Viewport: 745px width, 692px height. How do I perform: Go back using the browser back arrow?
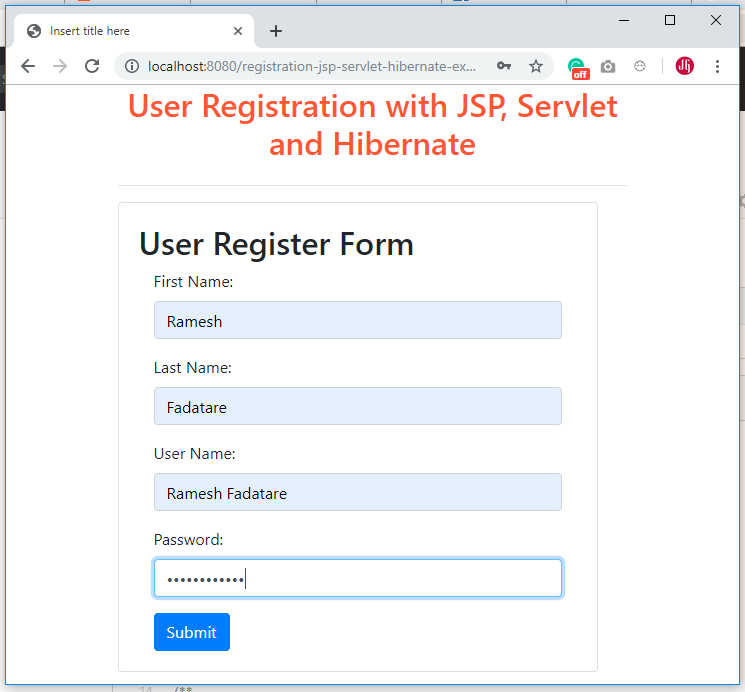(x=28, y=66)
